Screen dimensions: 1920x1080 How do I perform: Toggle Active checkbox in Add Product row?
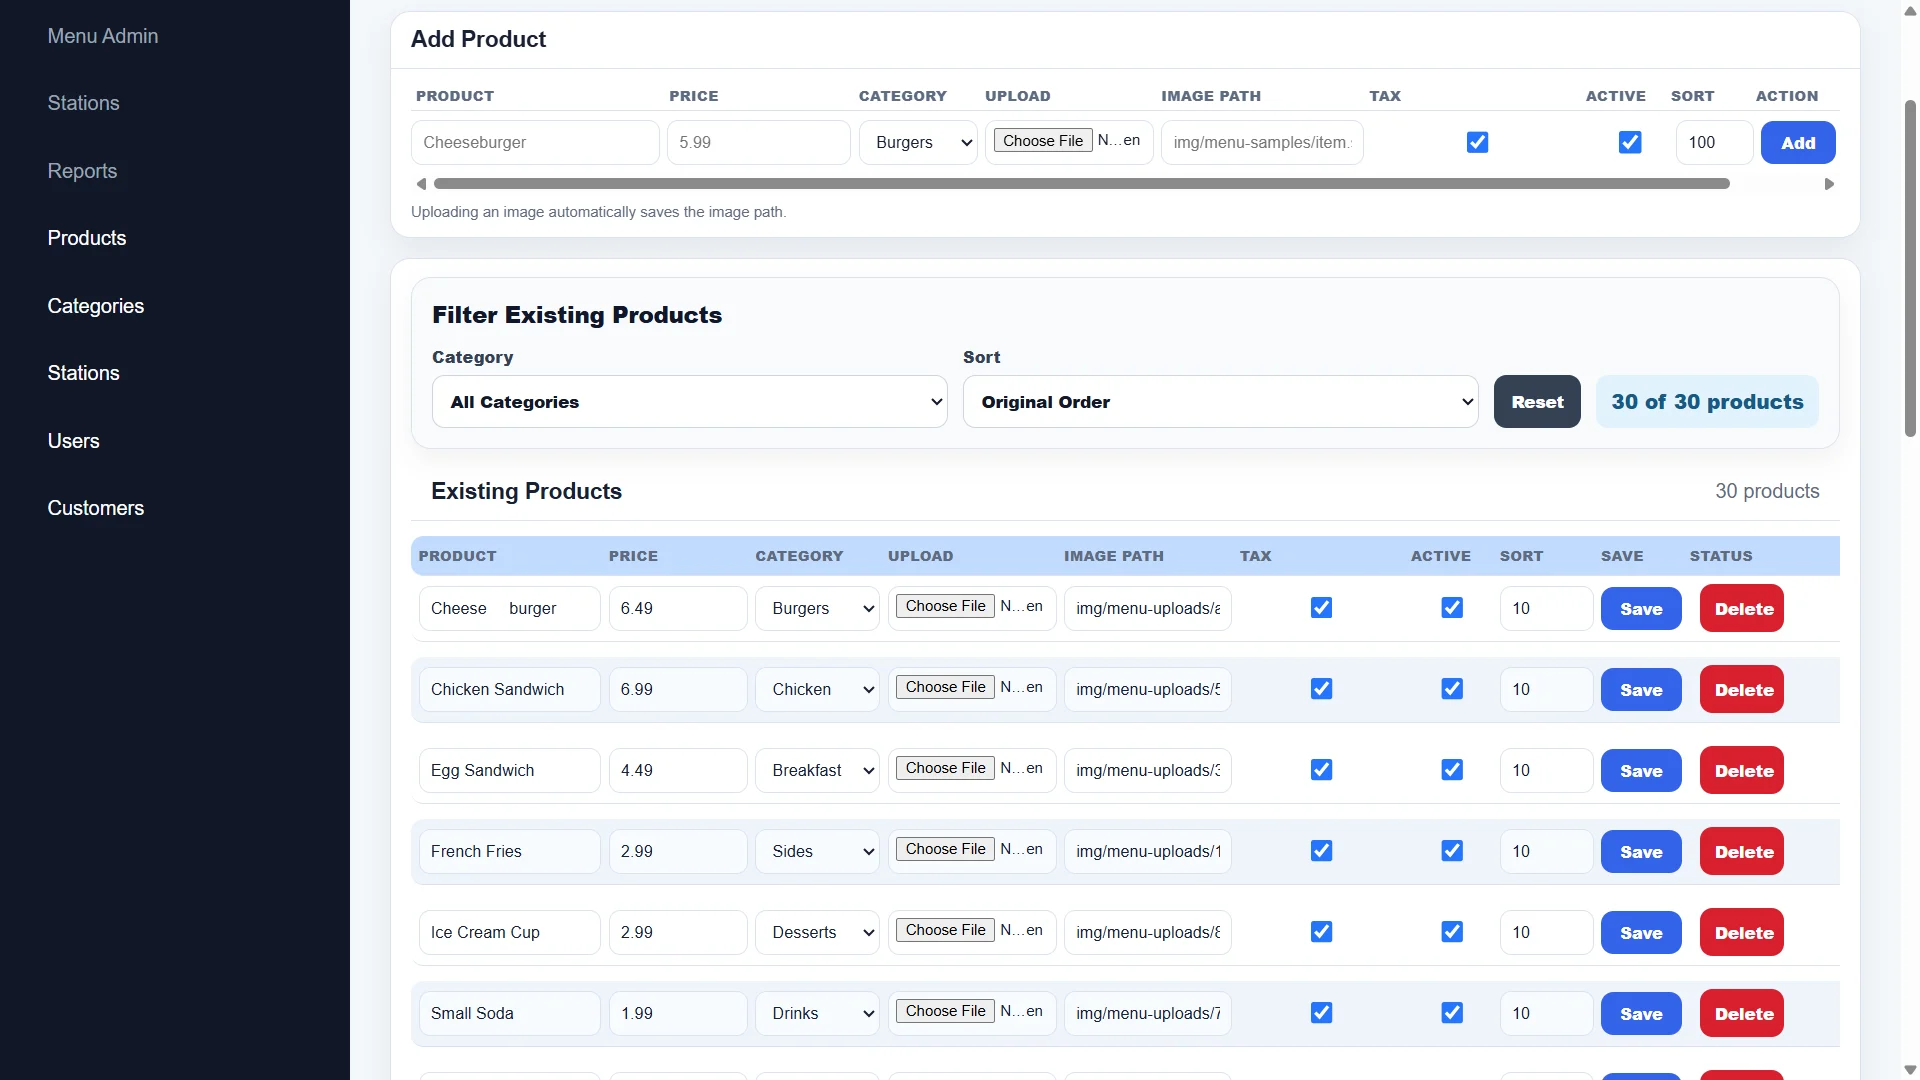click(x=1630, y=142)
